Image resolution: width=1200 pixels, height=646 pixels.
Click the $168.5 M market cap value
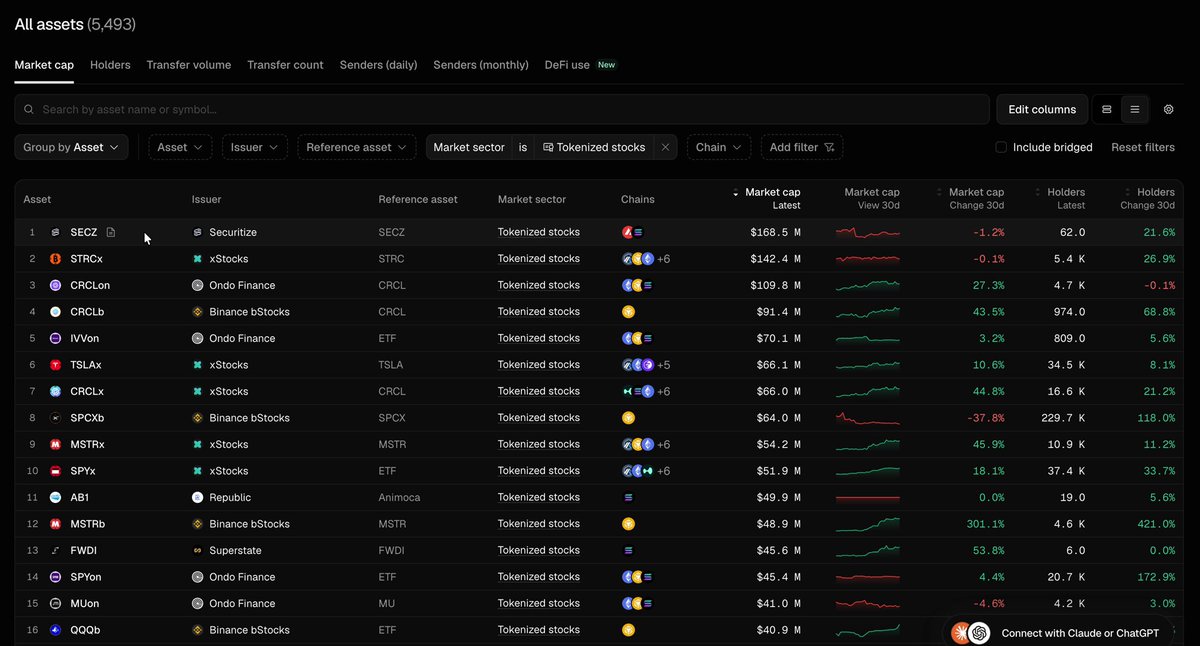click(x=775, y=232)
